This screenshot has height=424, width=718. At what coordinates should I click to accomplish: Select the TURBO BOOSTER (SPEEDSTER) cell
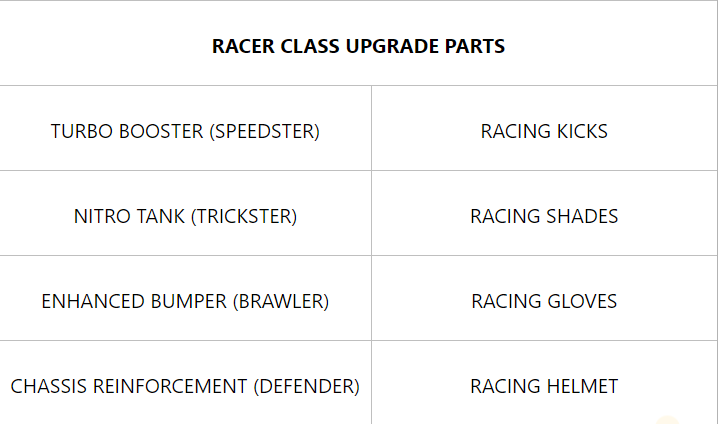click(185, 131)
